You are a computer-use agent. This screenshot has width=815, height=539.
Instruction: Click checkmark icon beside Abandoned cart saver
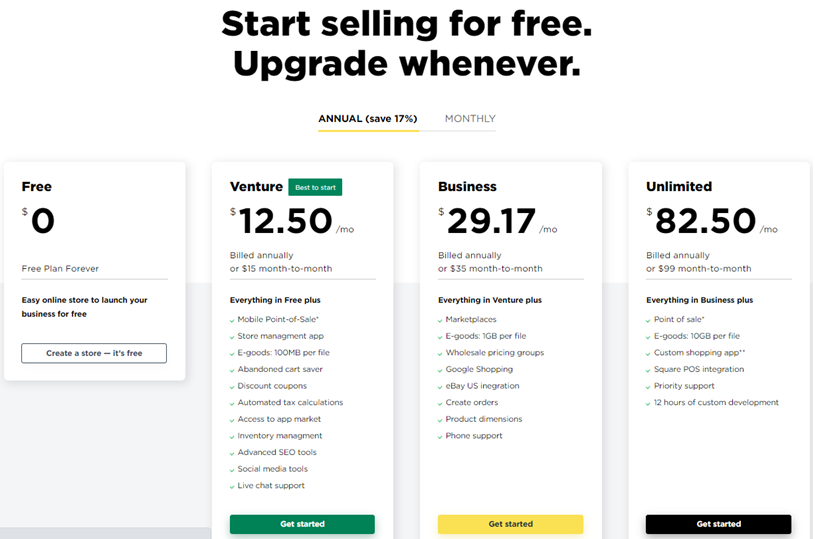pos(232,370)
